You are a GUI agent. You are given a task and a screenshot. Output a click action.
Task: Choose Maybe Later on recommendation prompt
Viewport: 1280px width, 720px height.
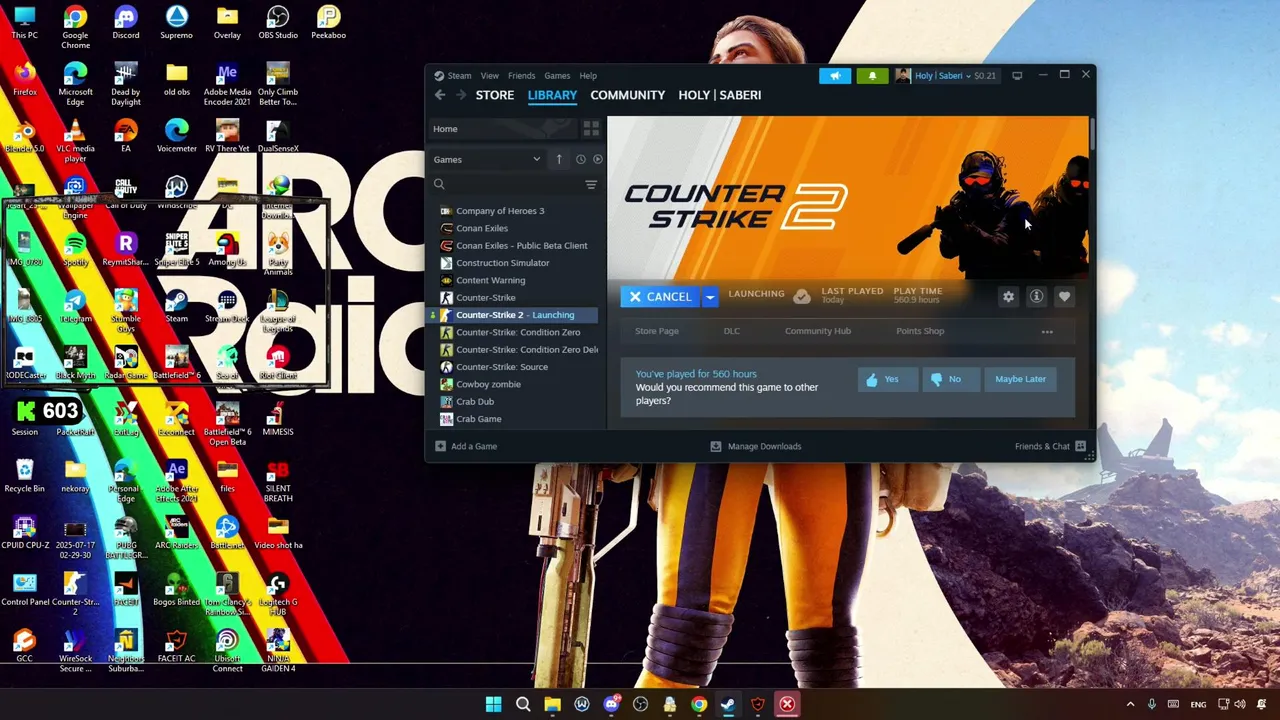[x=1020, y=379]
